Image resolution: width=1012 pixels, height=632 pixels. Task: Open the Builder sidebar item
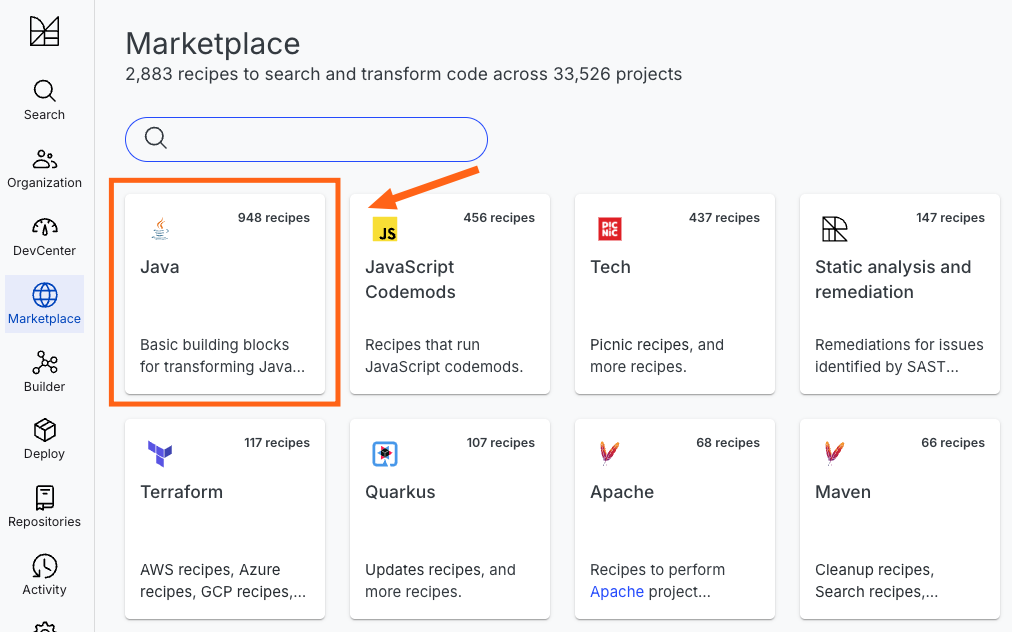[x=45, y=372]
